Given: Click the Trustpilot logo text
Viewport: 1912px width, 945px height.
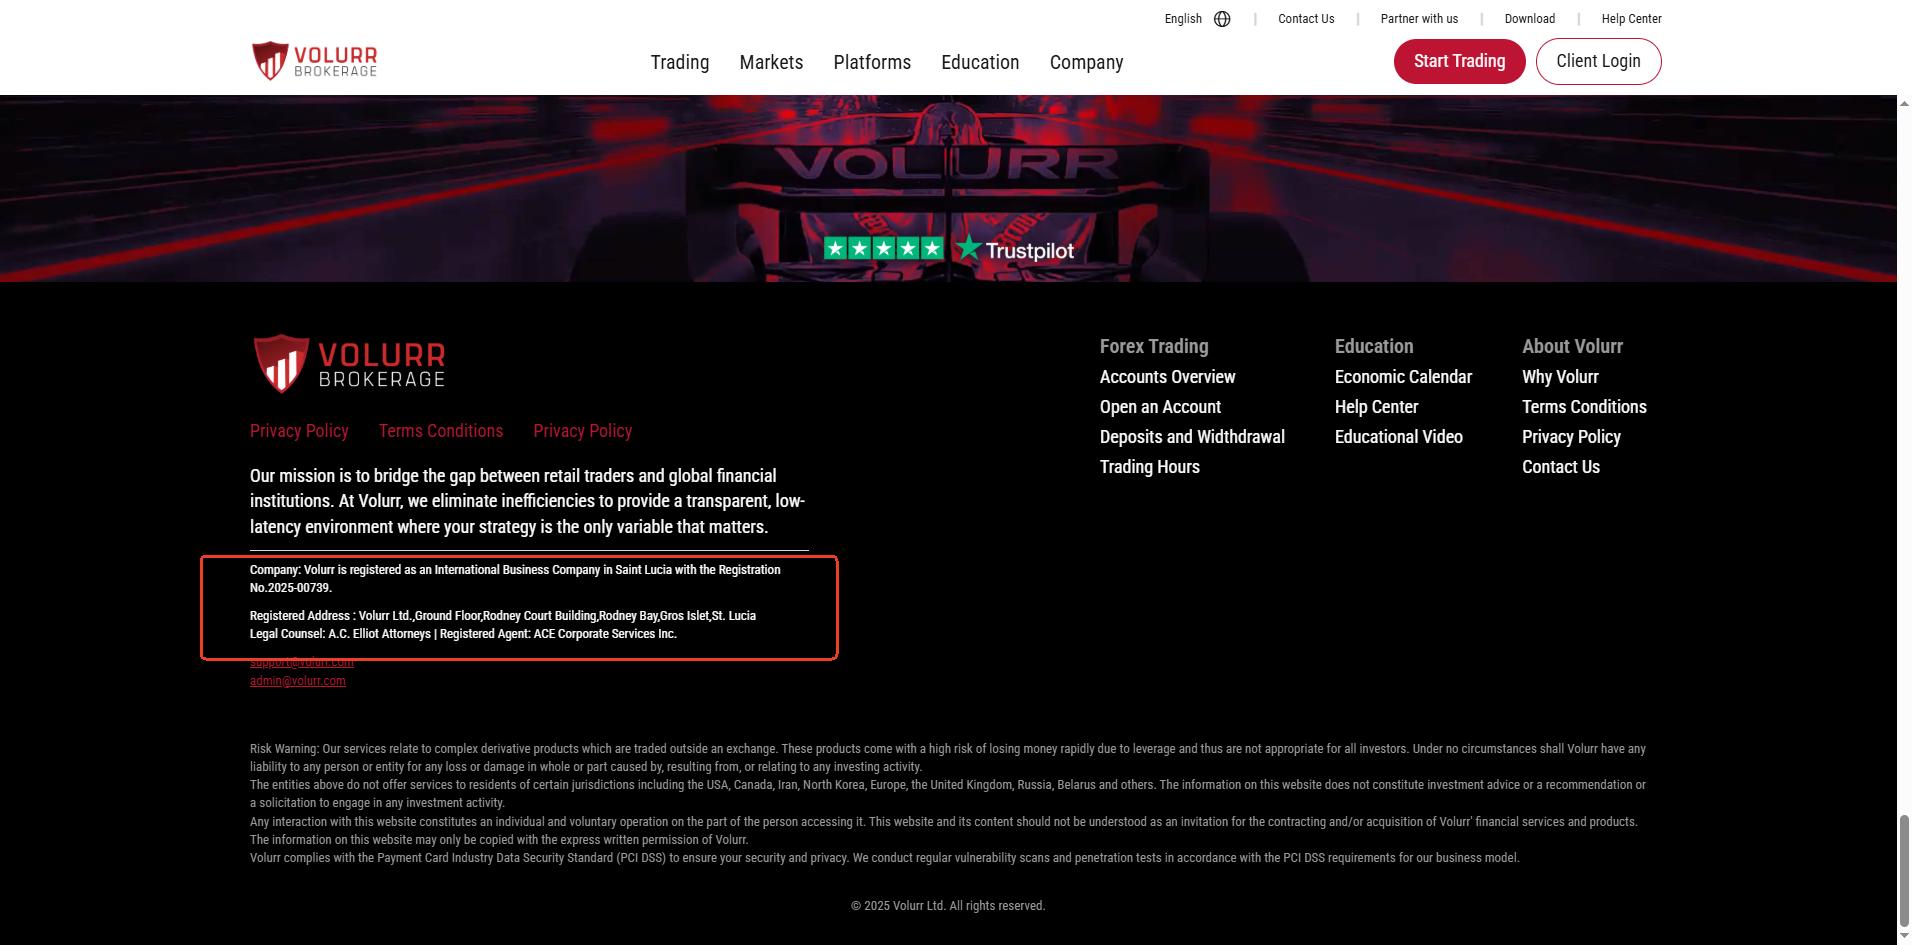Looking at the screenshot, I should coord(1015,249).
